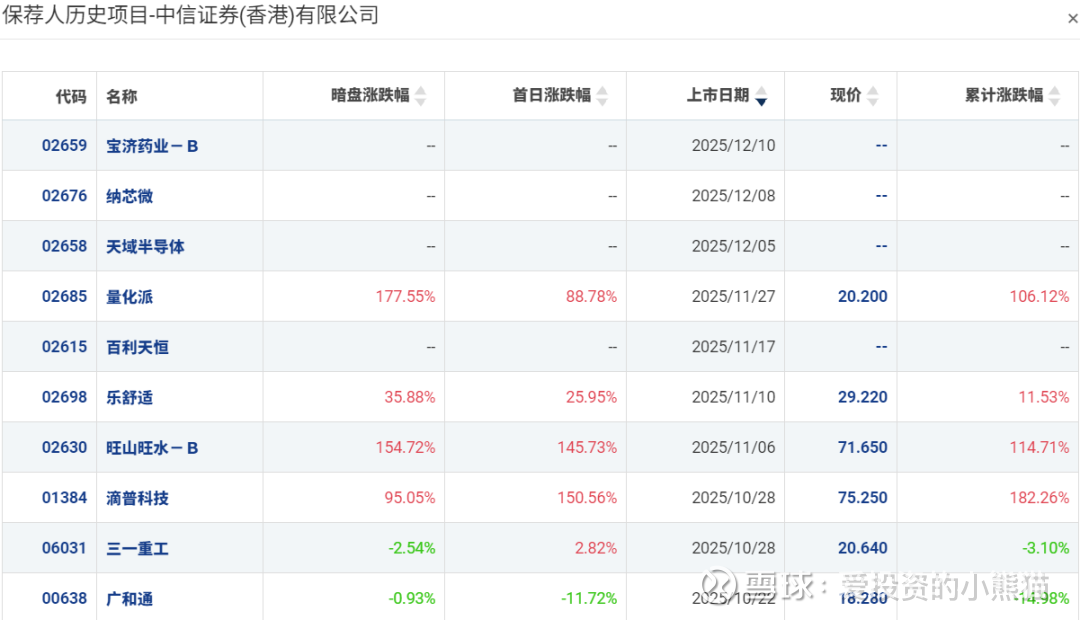Sort by 累计涨跌幅 column arrows
Screen dimensions: 1080x620
(x=1055, y=96)
